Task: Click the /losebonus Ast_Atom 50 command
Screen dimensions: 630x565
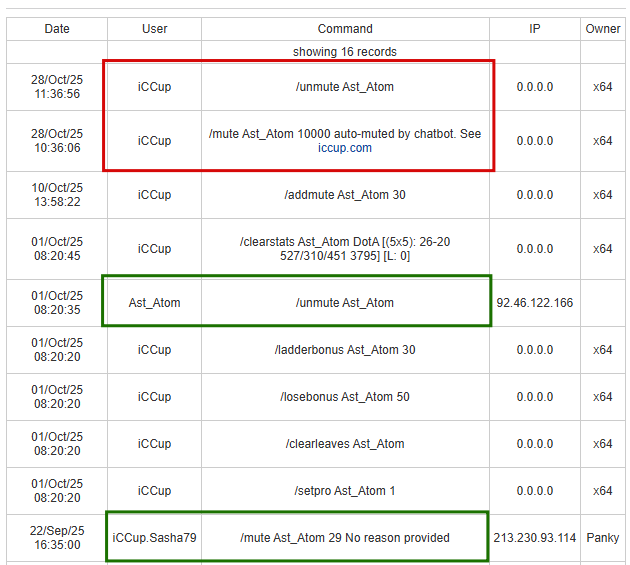Action: point(345,397)
